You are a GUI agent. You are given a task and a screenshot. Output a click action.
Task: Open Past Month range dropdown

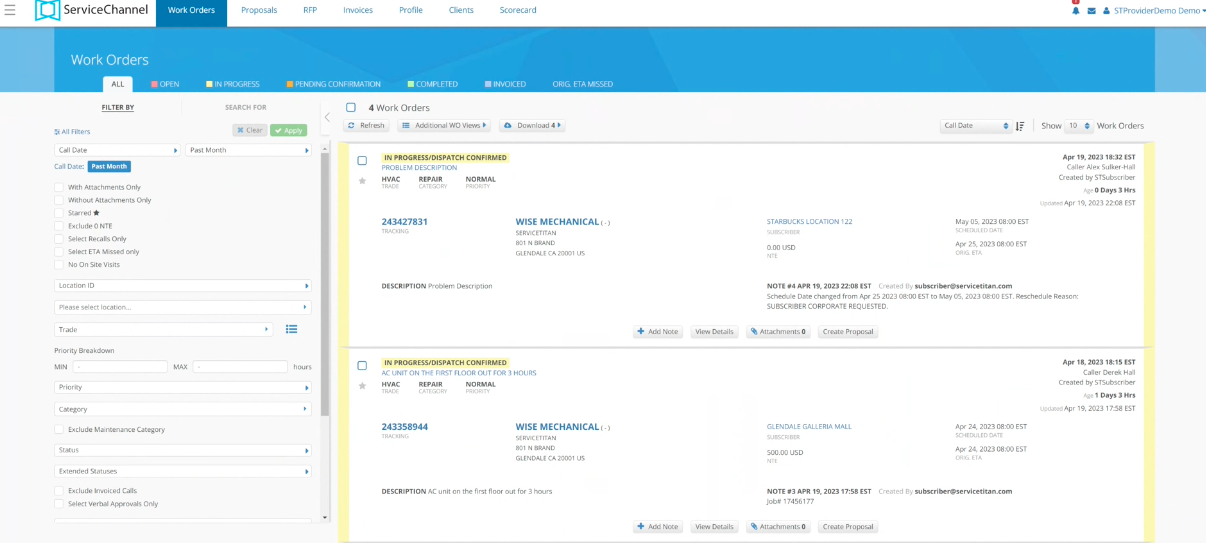[x=249, y=150]
